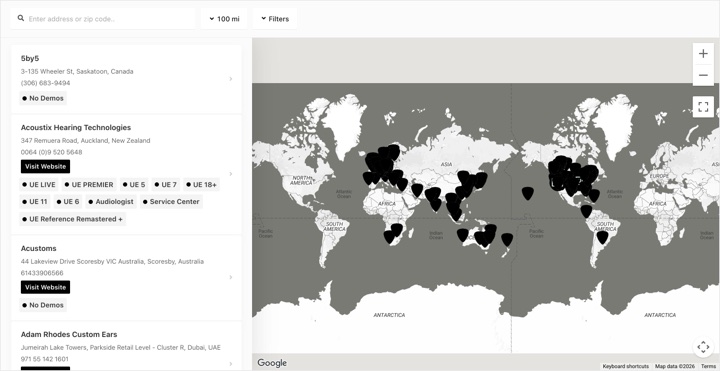Click Acustoms phone number 61433906566
720x371 pixels.
pos(42,273)
